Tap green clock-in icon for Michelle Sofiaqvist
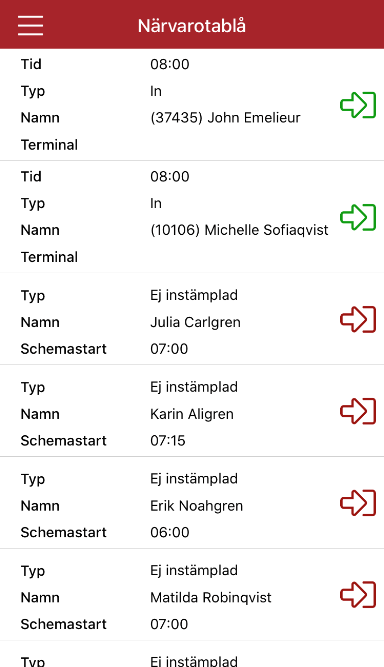Viewport: 384px width, 667px height. coord(358,217)
